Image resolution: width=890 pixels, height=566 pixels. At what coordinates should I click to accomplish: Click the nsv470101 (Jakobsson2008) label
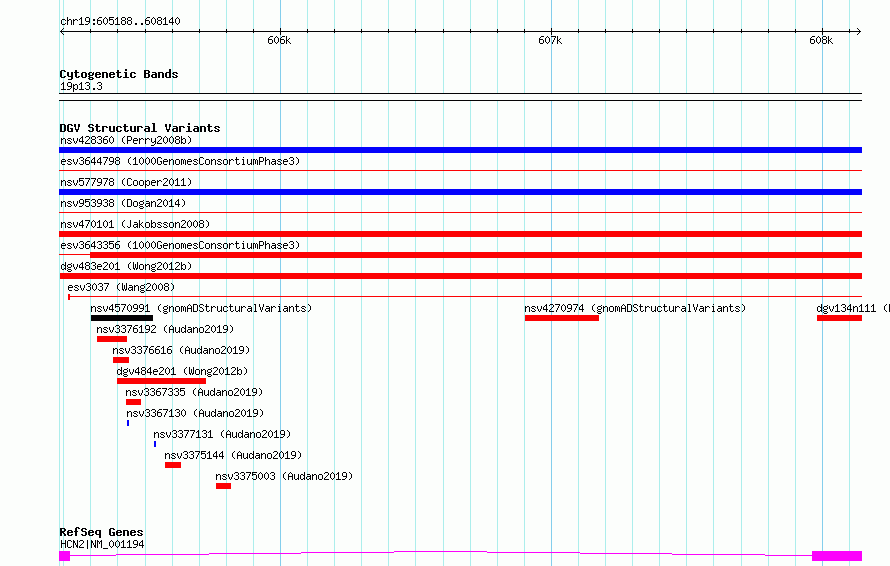[x=135, y=224]
